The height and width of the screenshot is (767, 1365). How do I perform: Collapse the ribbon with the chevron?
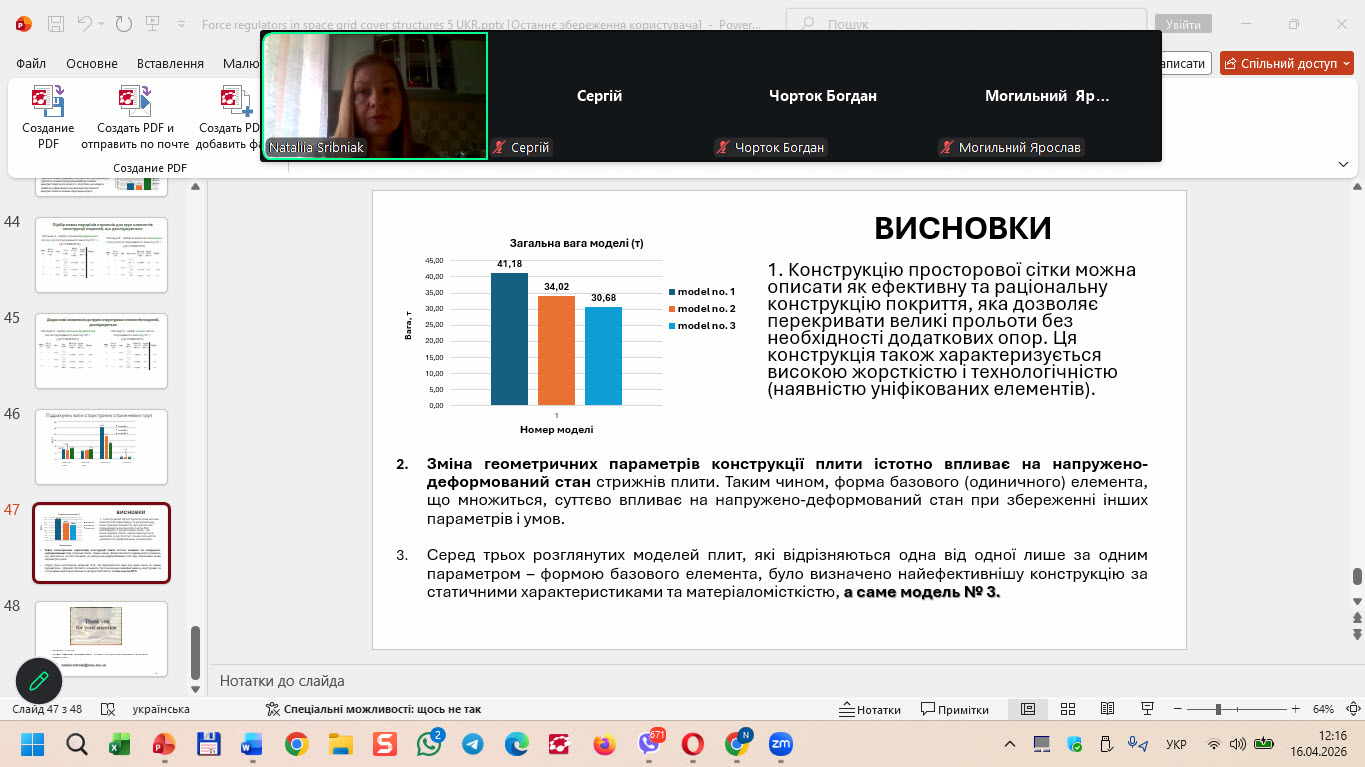coord(1342,164)
